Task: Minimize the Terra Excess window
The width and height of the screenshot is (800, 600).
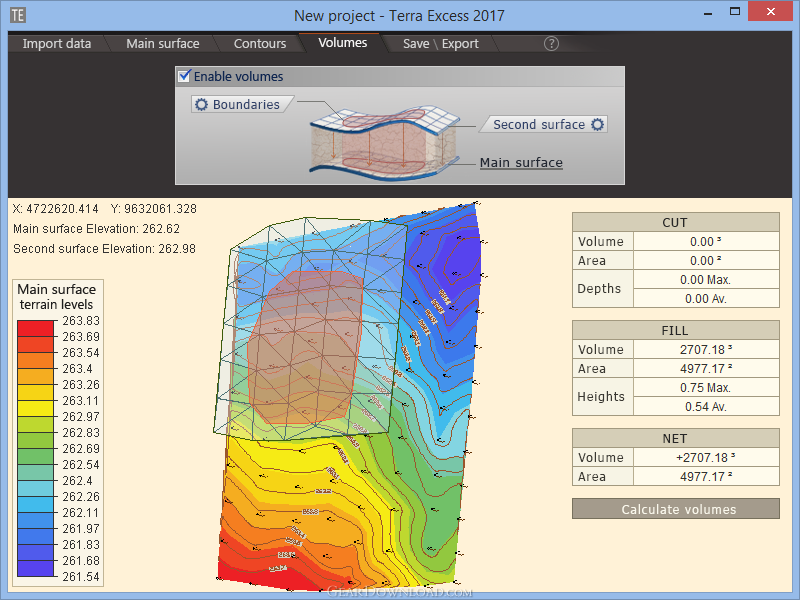Action: pyautogui.click(x=708, y=13)
